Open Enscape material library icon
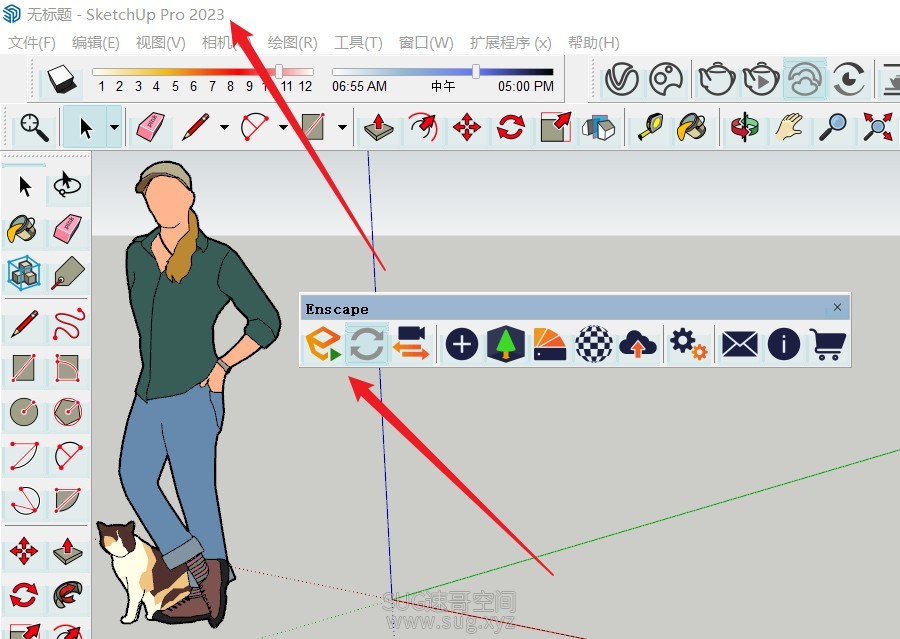The image size is (900, 639). click(x=549, y=344)
